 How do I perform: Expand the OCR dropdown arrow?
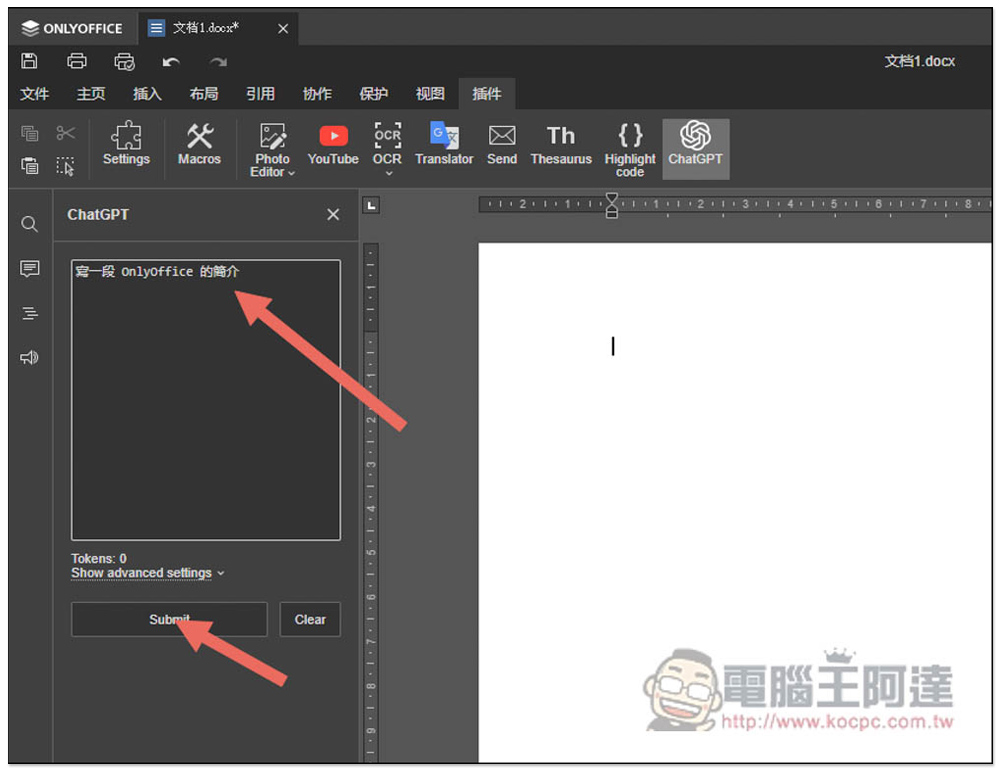click(388, 173)
